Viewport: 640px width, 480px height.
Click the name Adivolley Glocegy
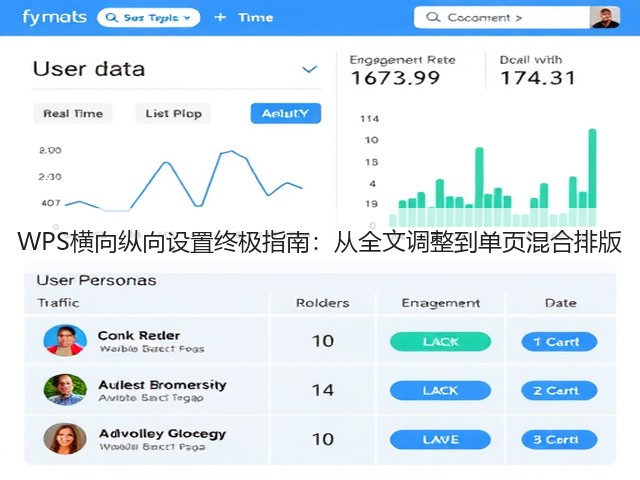coord(162,433)
